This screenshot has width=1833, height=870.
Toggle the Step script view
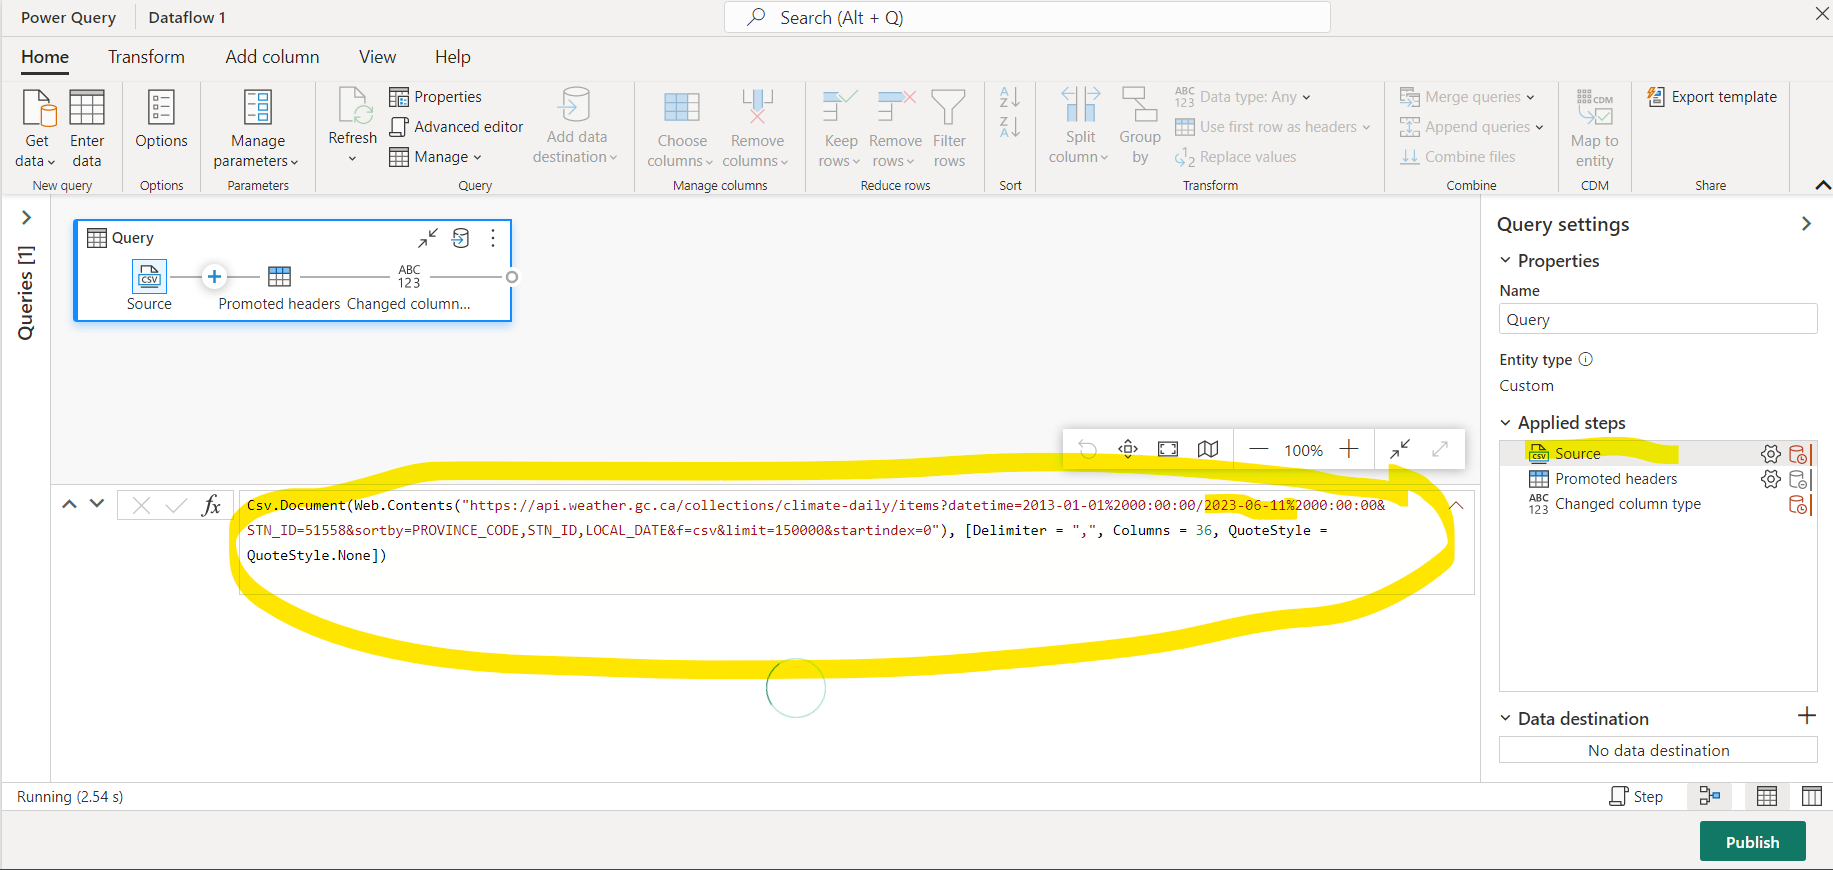tap(1636, 796)
